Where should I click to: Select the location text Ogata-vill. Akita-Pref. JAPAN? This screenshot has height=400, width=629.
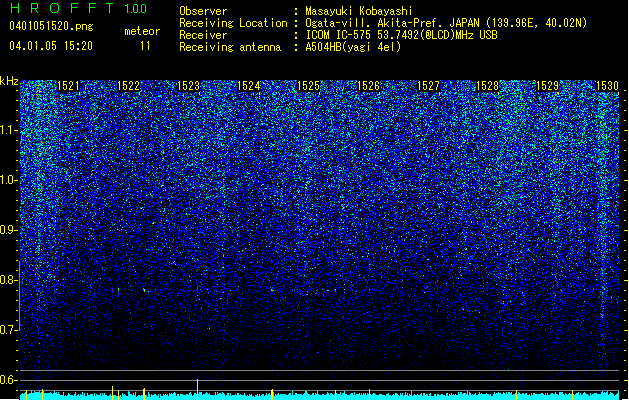coord(392,23)
